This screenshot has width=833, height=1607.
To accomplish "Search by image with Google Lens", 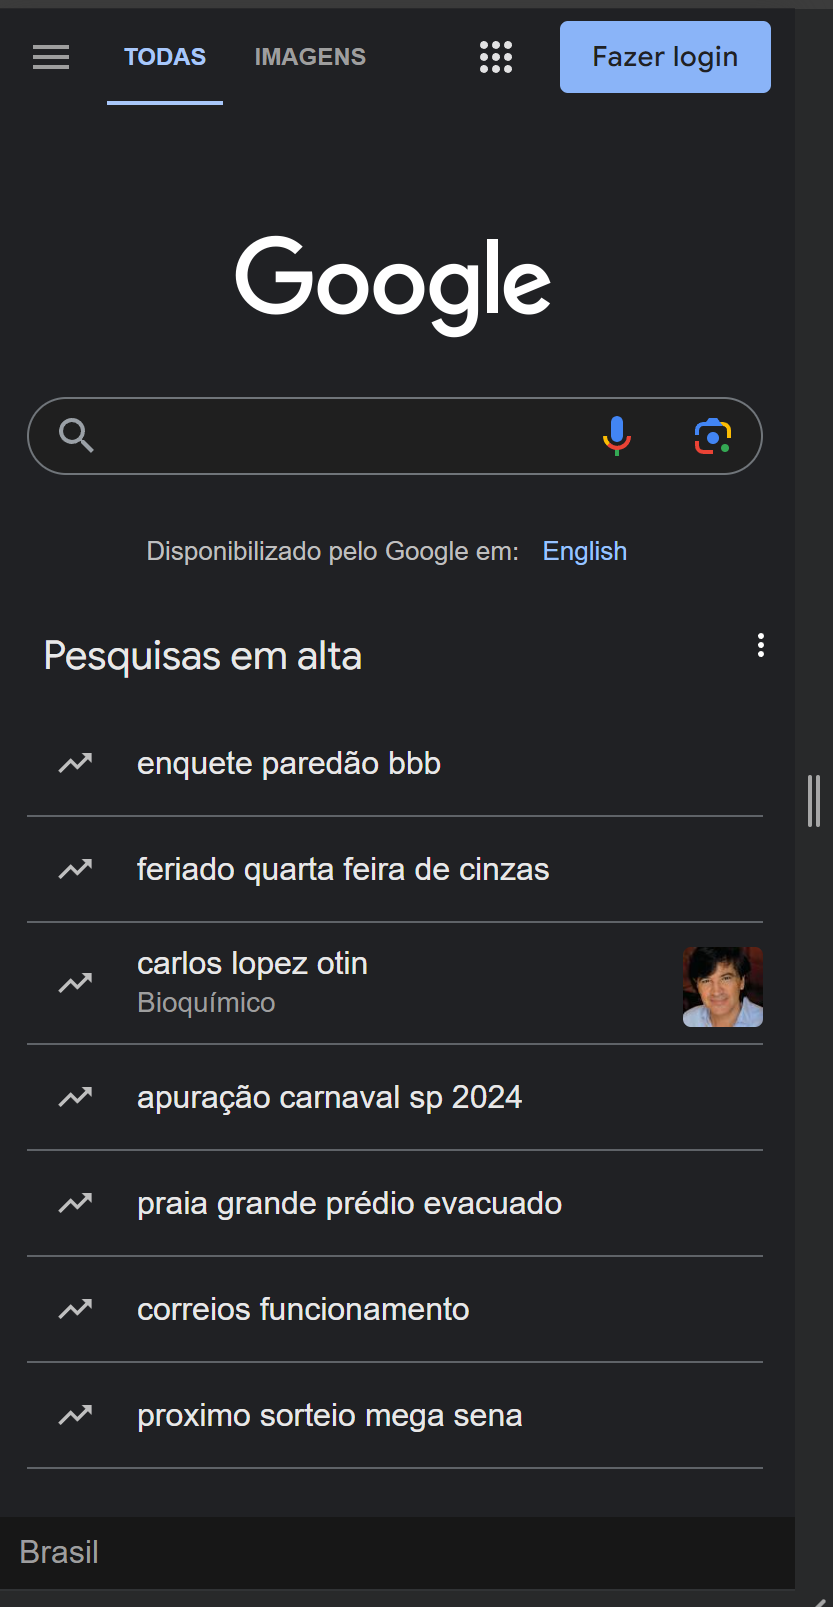I will pyautogui.click(x=713, y=436).
